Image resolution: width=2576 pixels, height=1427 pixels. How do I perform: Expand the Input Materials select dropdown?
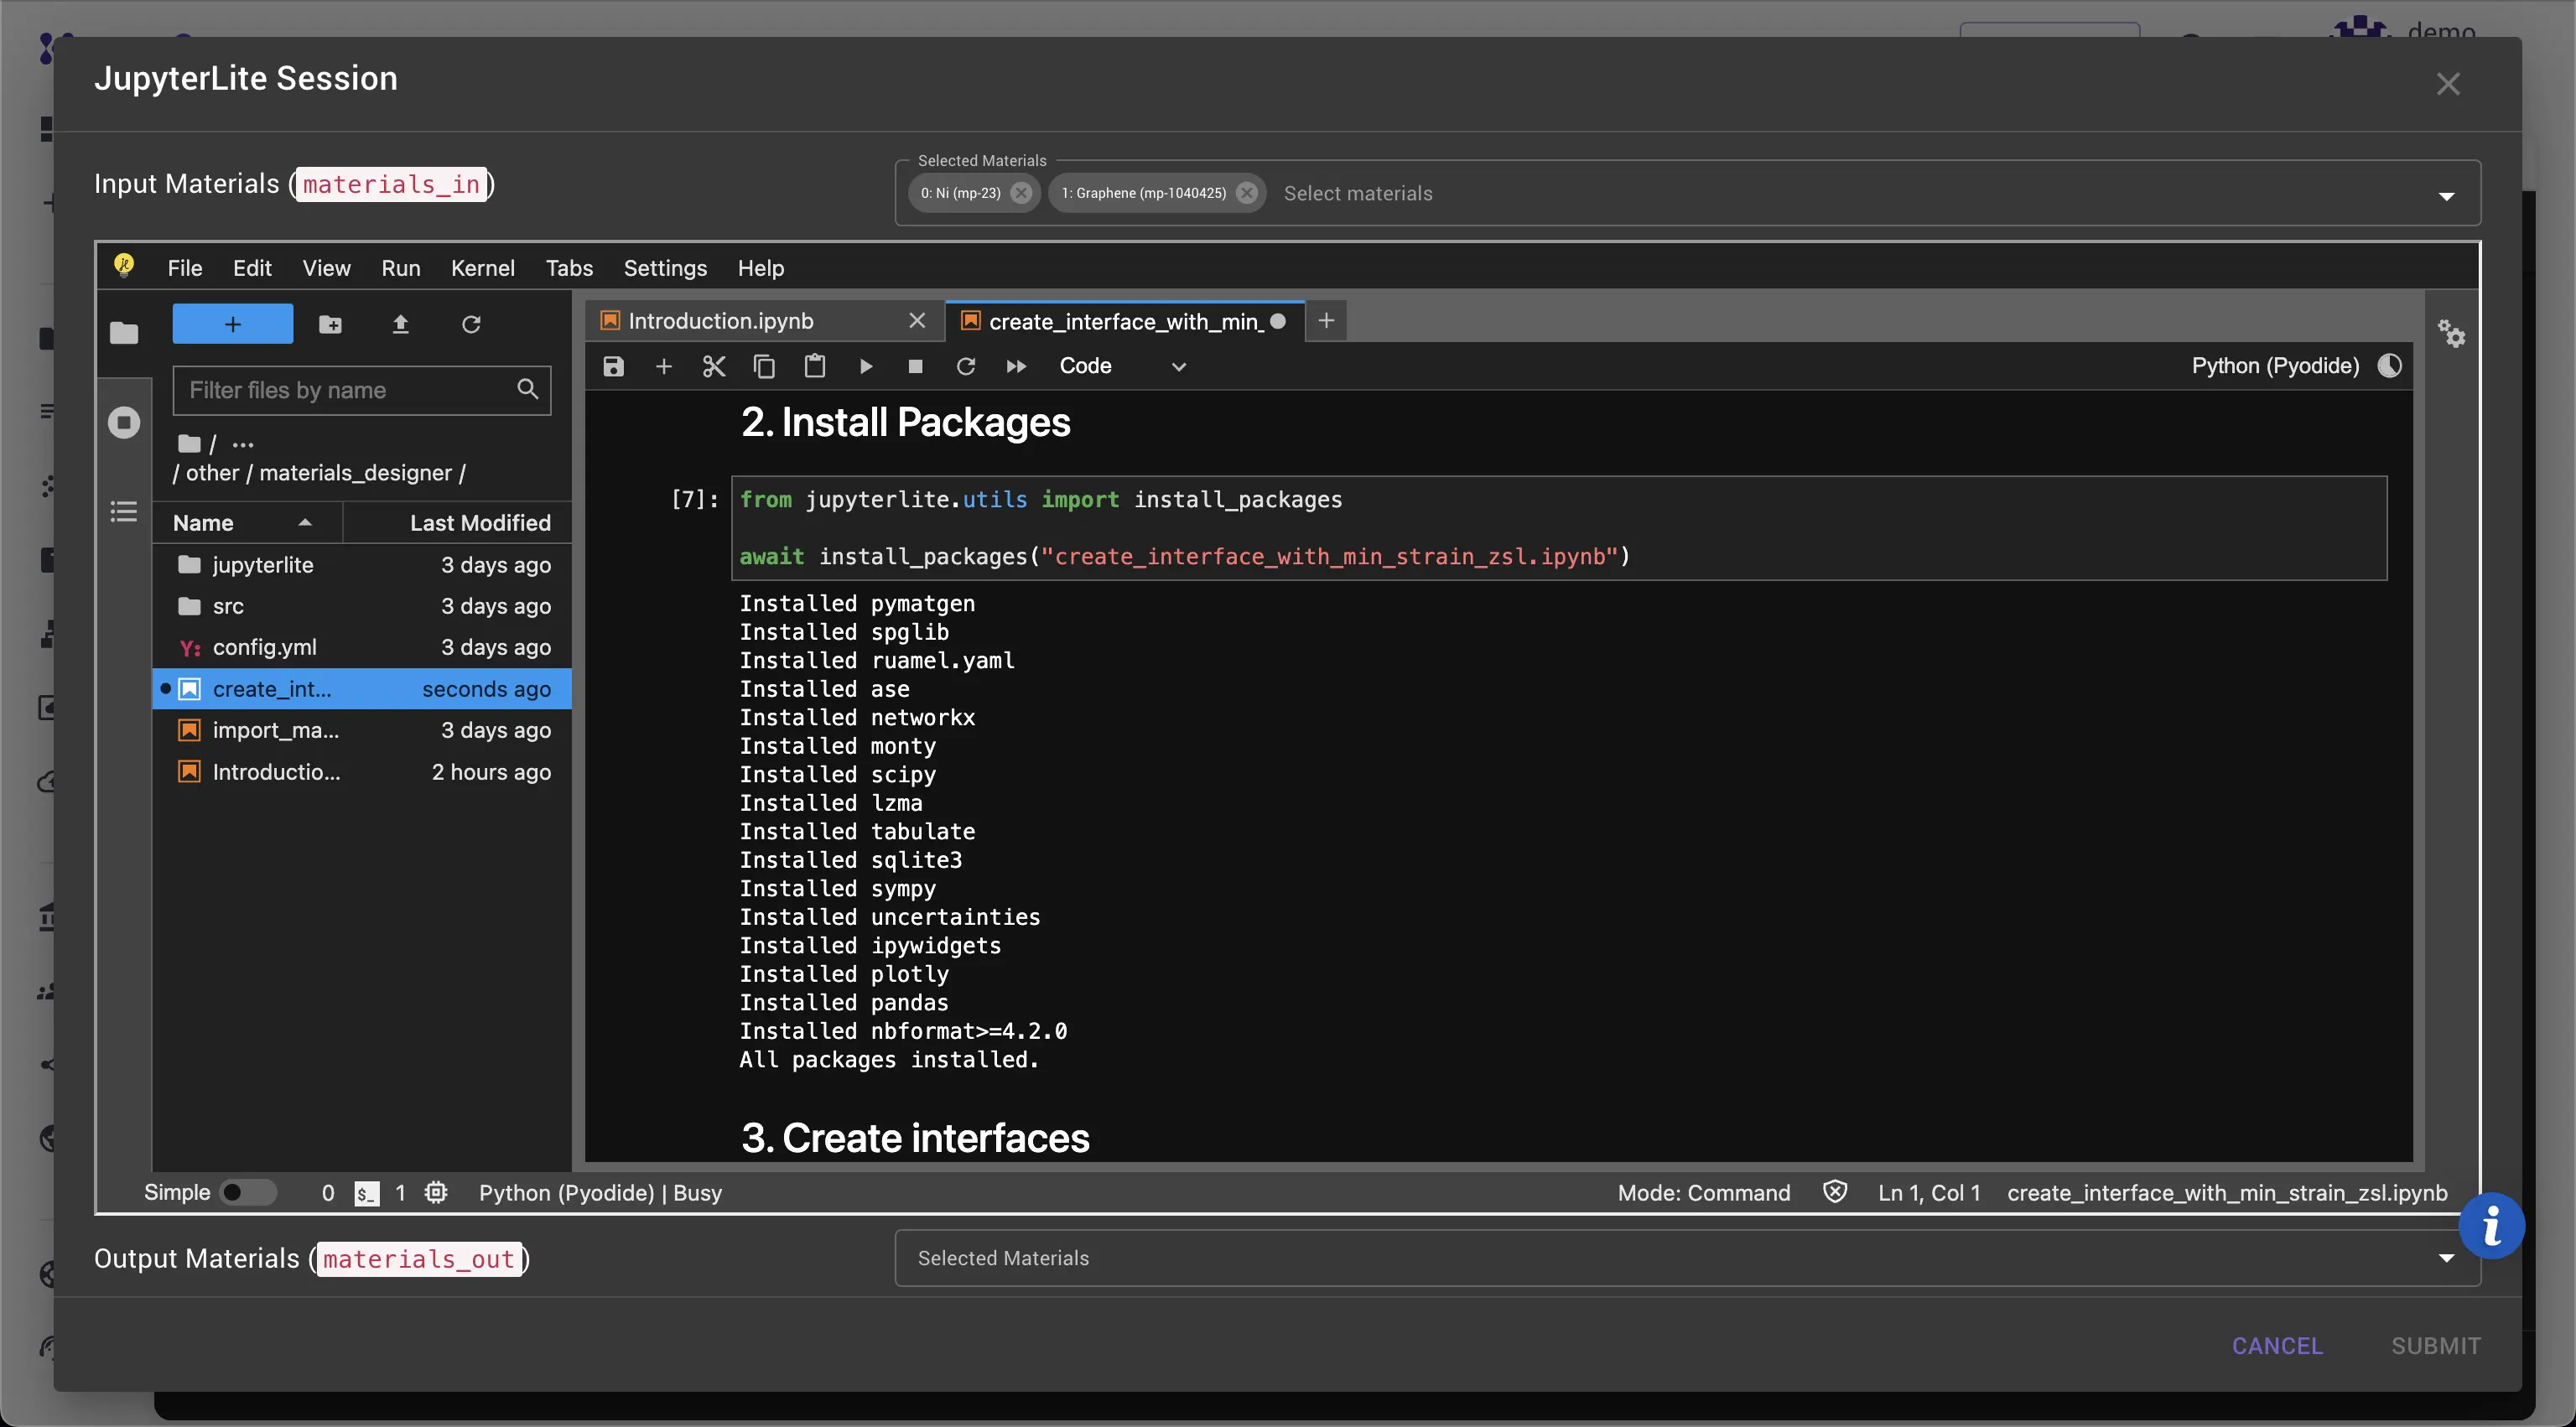coord(2446,196)
